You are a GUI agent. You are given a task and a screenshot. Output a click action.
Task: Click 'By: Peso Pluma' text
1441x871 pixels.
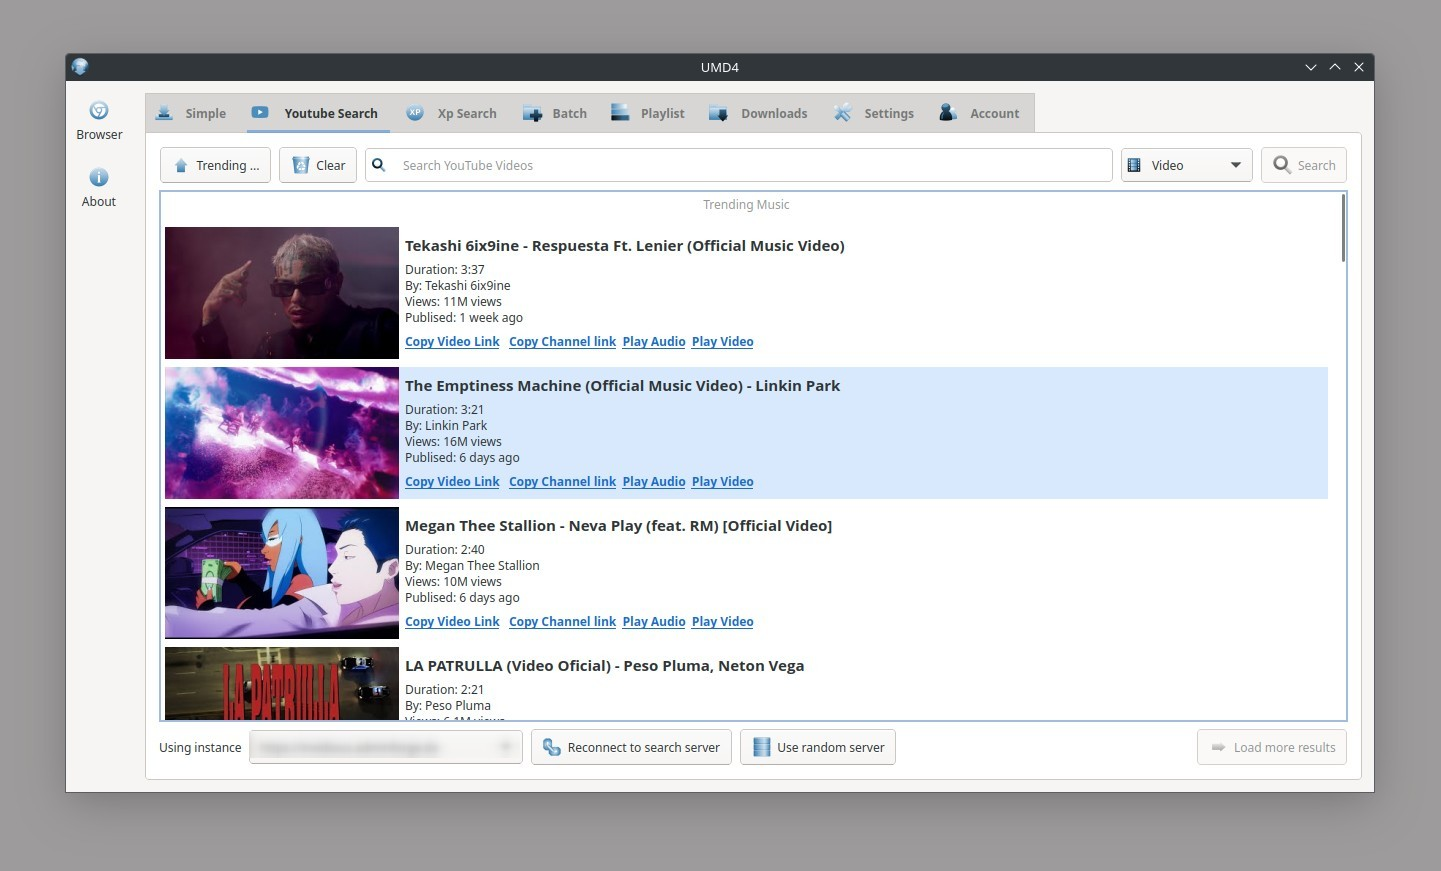[448, 706]
